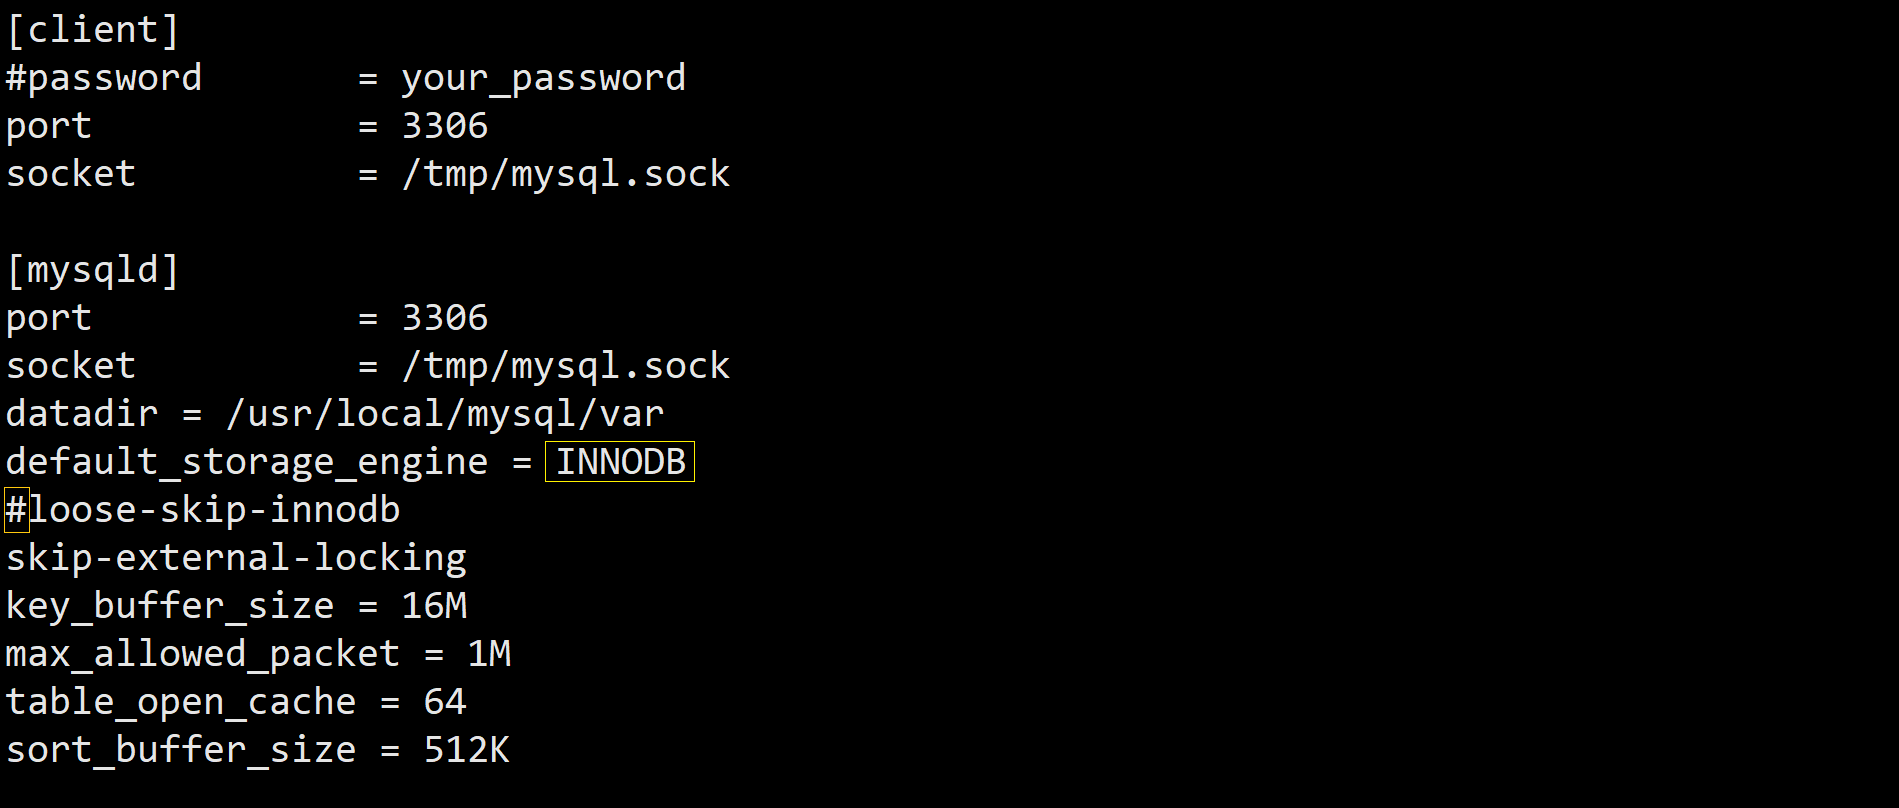Click the default_storage_engine setting name
The width and height of the screenshot is (1899, 808).
247,462
